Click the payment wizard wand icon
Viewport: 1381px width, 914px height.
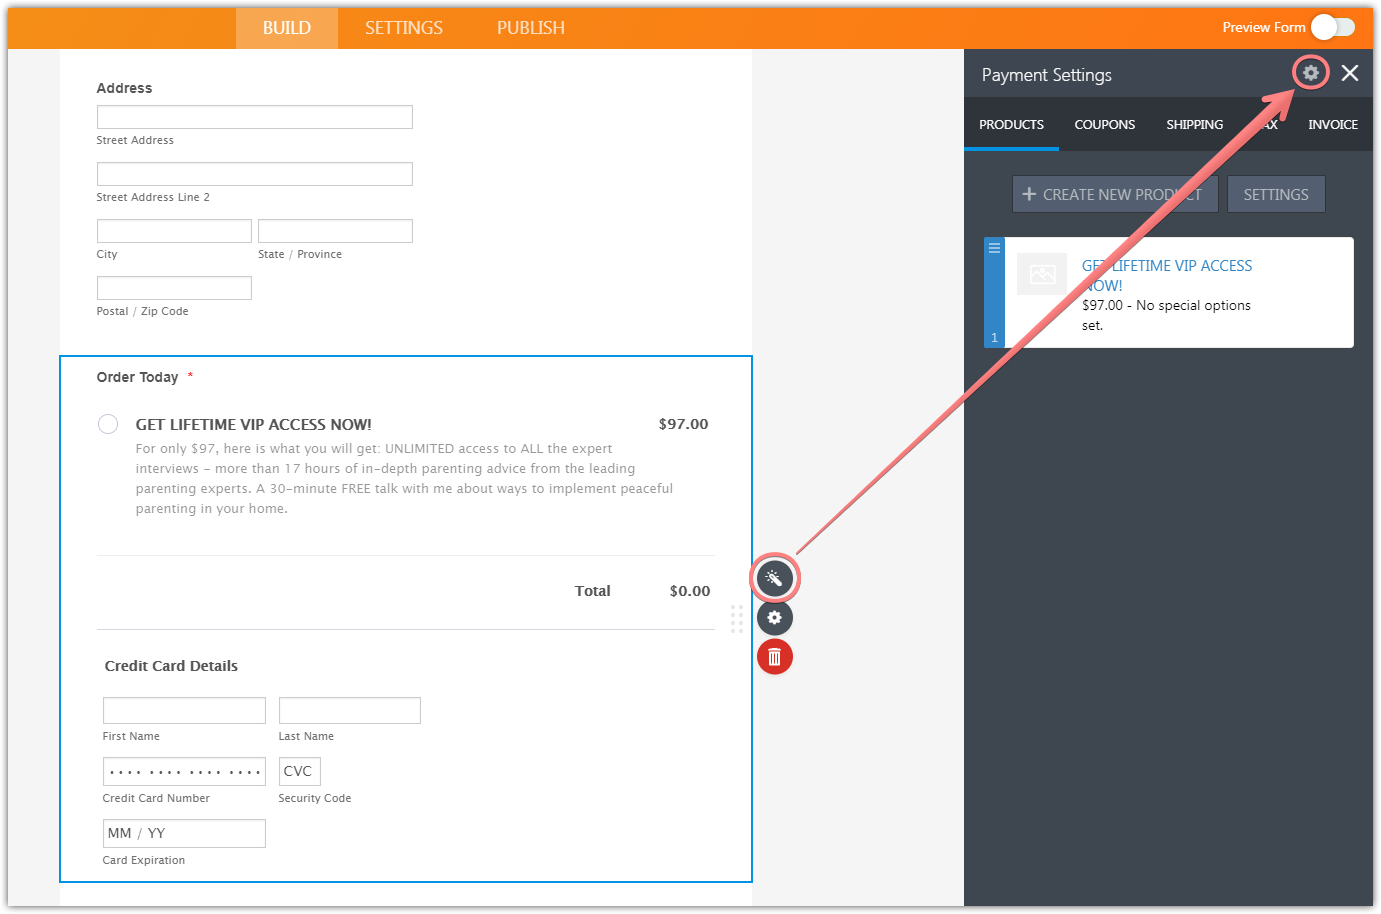(774, 578)
